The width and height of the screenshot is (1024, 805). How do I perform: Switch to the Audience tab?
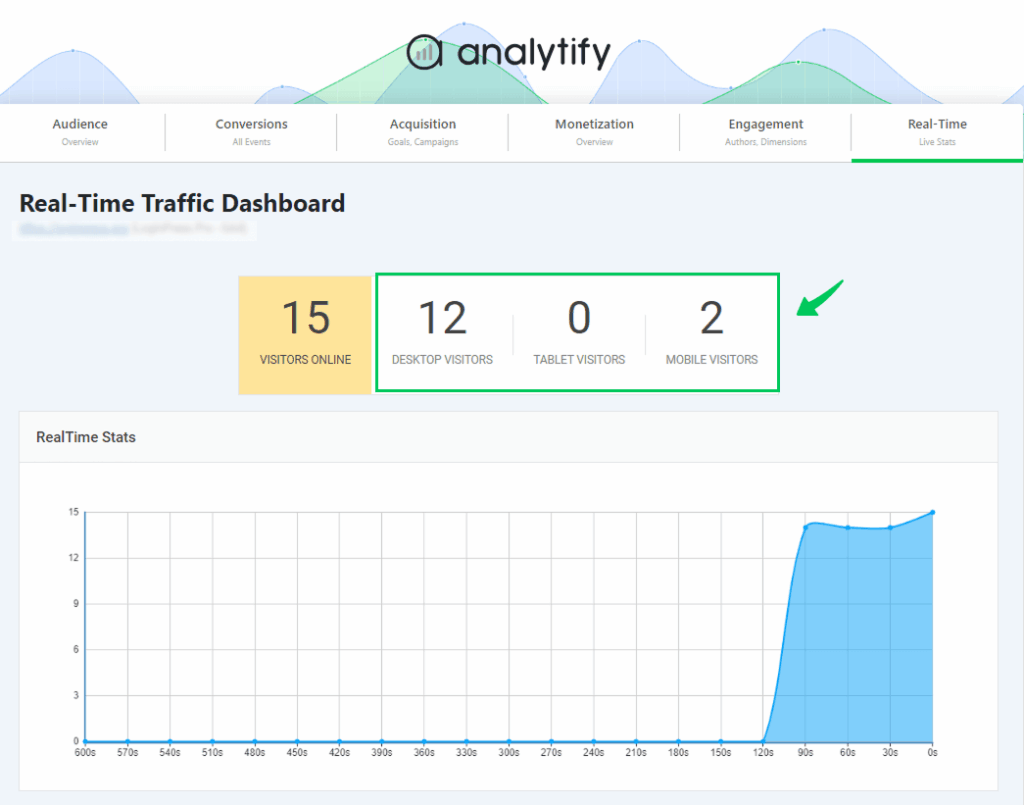click(x=79, y=132)
